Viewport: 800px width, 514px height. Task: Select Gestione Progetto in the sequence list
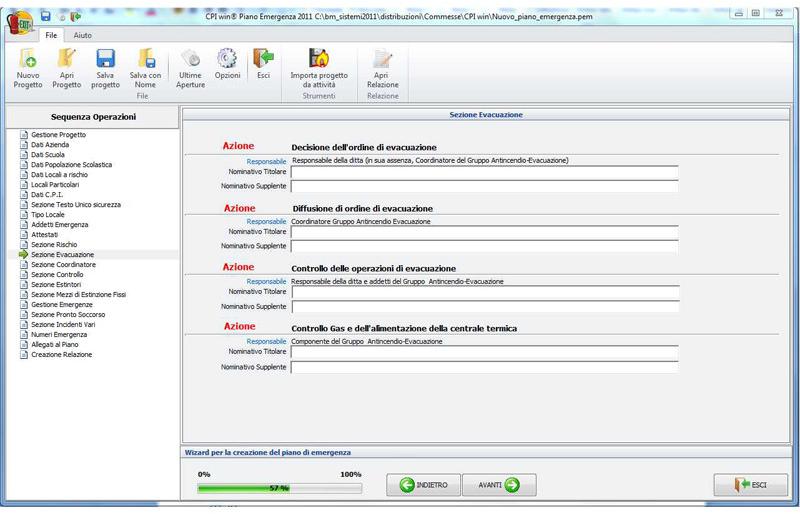(58, 134)
